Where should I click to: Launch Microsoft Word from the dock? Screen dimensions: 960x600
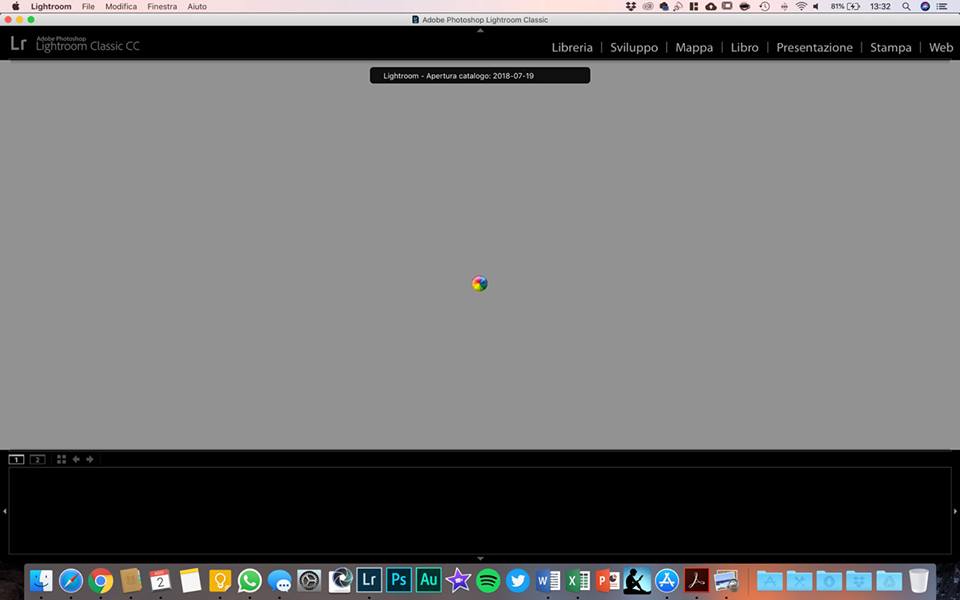tap(548, 580)
